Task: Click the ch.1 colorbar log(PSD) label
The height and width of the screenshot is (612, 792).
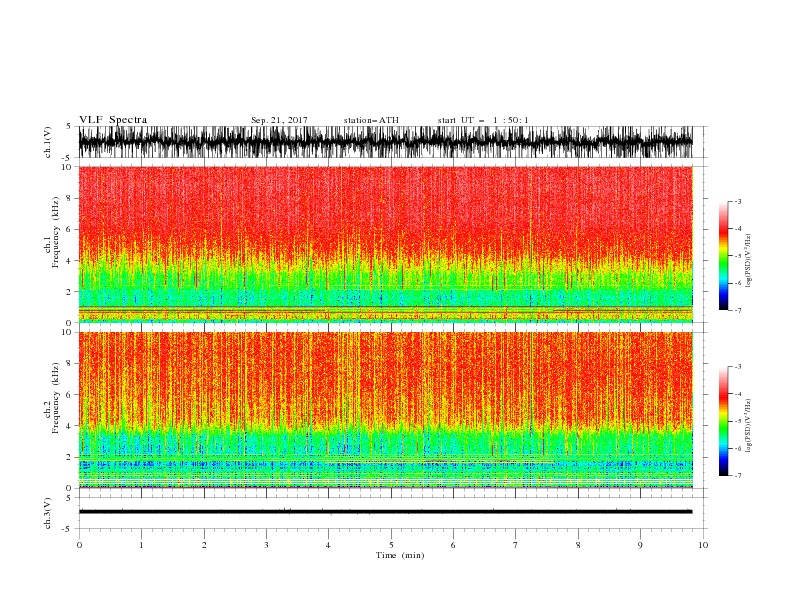Action: 749,261
